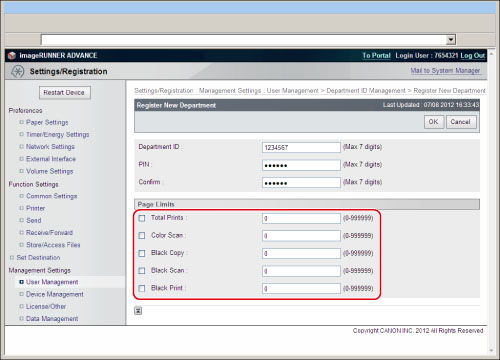Open Common Settings in the sidebar
This screenshot has height=360, width=500.
click(52, 196)
